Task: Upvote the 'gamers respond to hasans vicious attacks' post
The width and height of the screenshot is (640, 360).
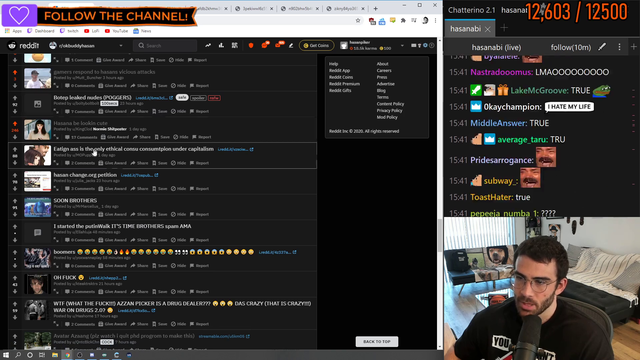Action: click(15, 72)
